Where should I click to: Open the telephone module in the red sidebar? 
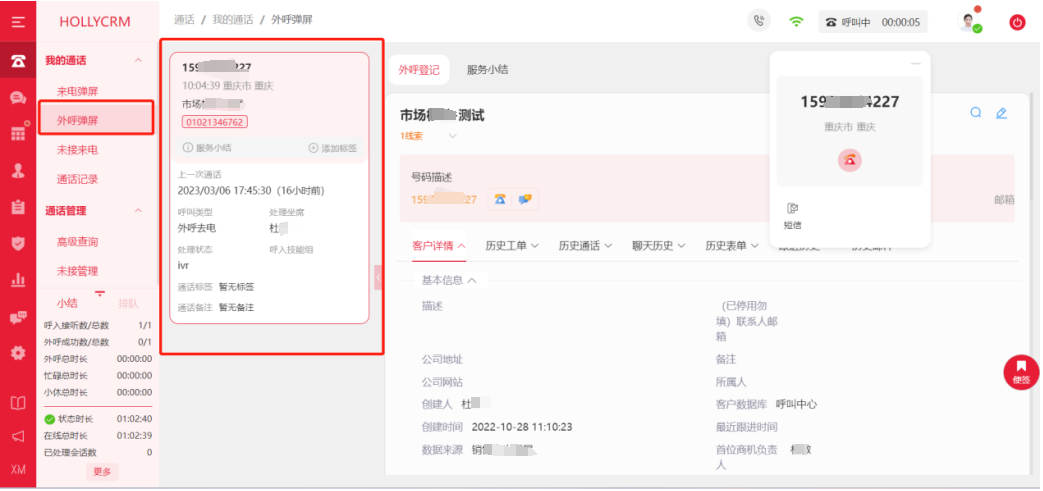point(18,61)
